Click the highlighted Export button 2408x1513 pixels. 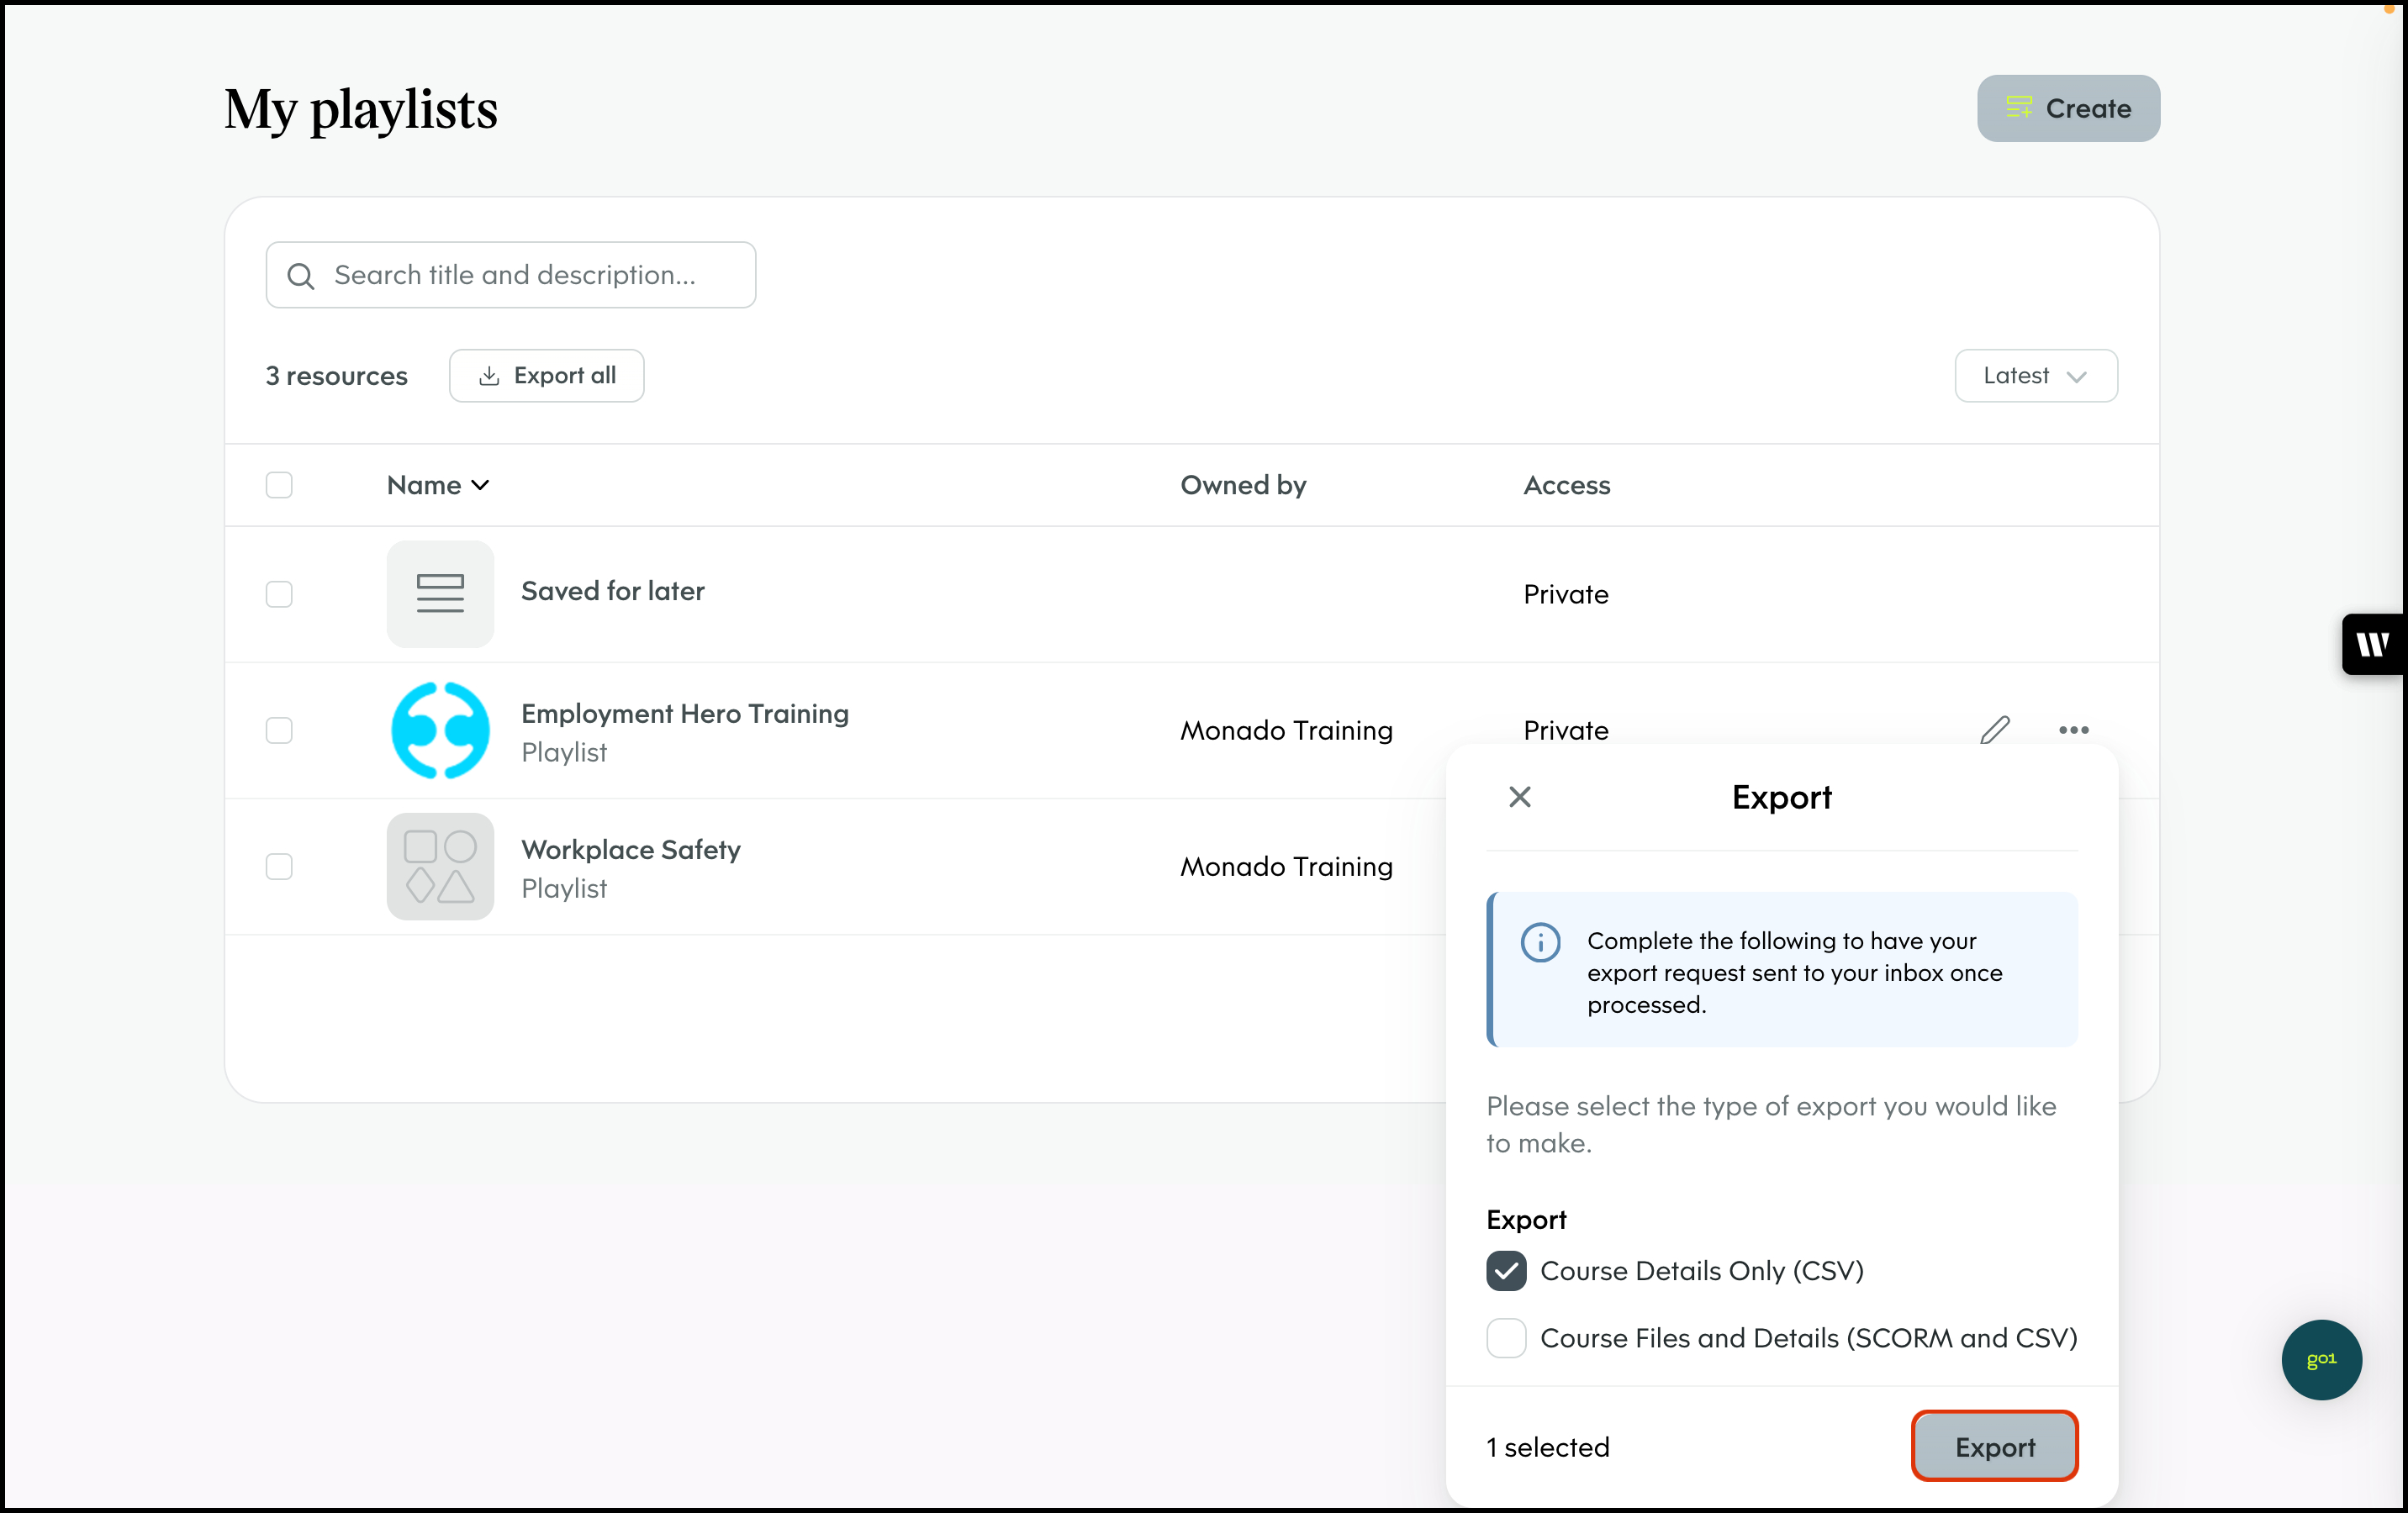(x=1994, y=1446)
